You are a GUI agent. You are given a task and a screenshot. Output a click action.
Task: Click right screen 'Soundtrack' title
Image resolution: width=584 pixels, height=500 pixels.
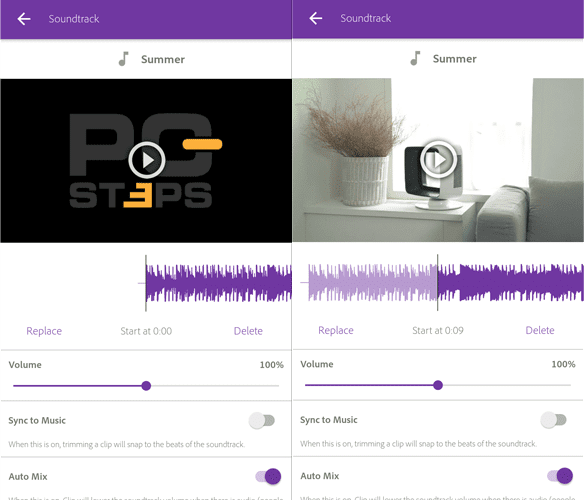(365, 18)
